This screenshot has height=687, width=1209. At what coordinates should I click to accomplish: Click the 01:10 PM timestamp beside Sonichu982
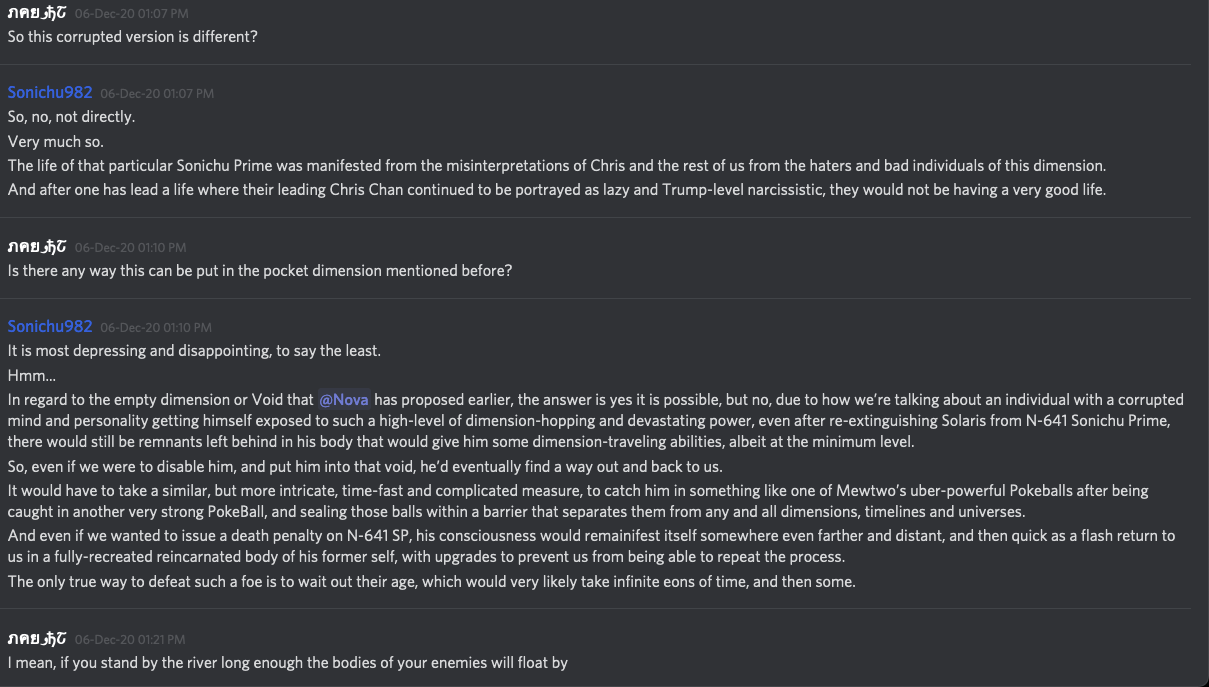click(157, 327)
